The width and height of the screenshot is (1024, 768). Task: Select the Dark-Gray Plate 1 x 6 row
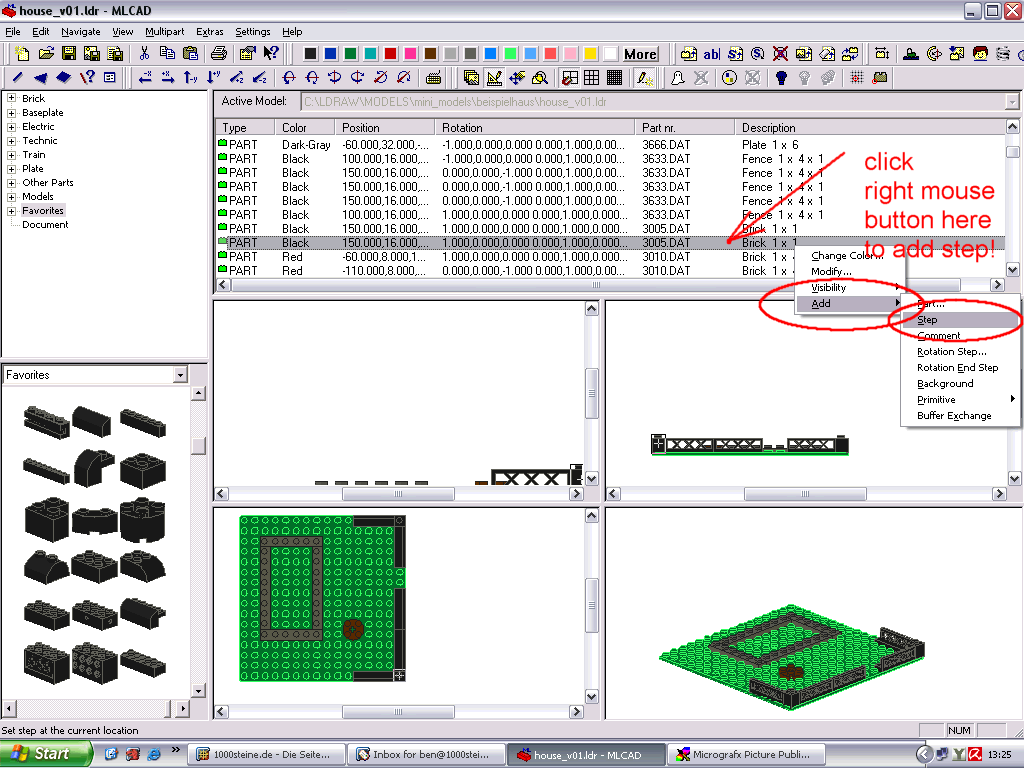610,145
